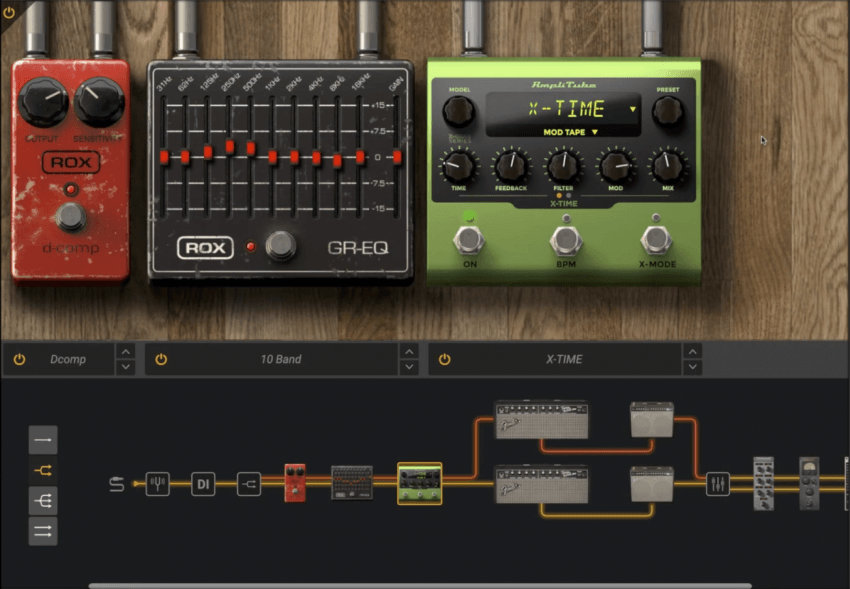Select the green X-TIME pedal in chain

pos(420,483)
